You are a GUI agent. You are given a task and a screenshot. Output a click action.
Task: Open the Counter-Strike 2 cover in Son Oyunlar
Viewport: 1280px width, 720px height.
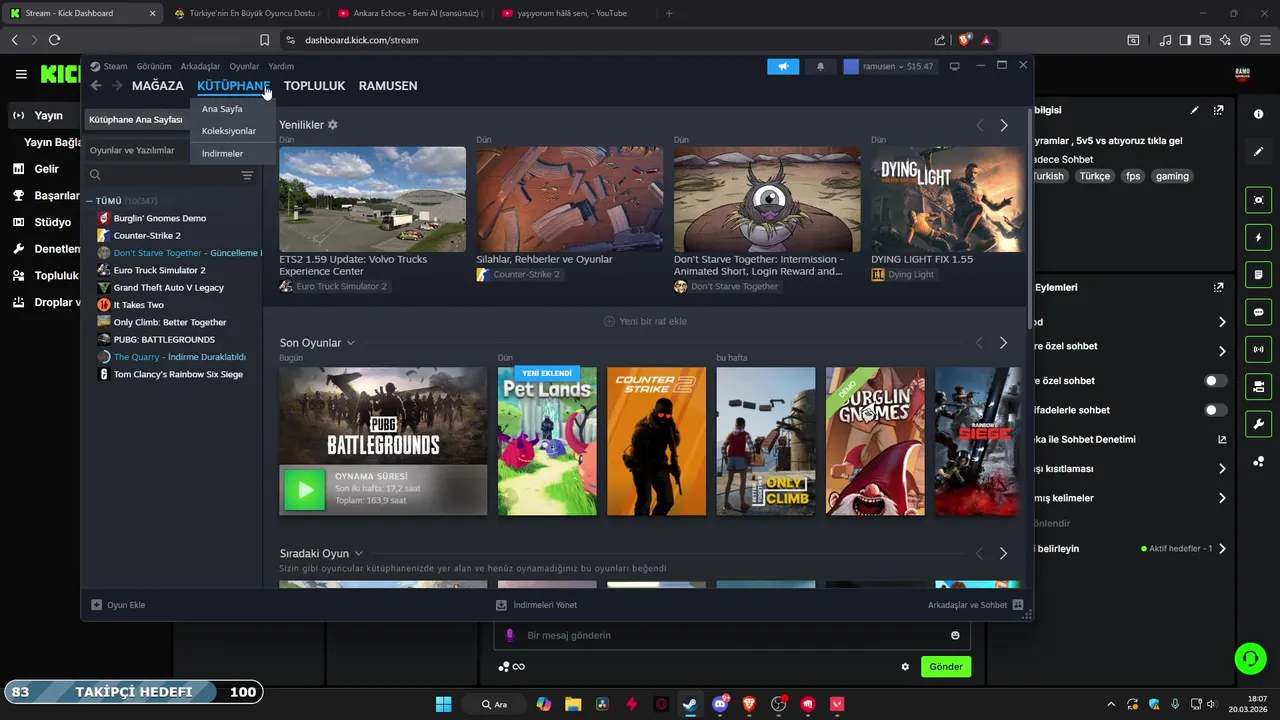pos(656,441)
